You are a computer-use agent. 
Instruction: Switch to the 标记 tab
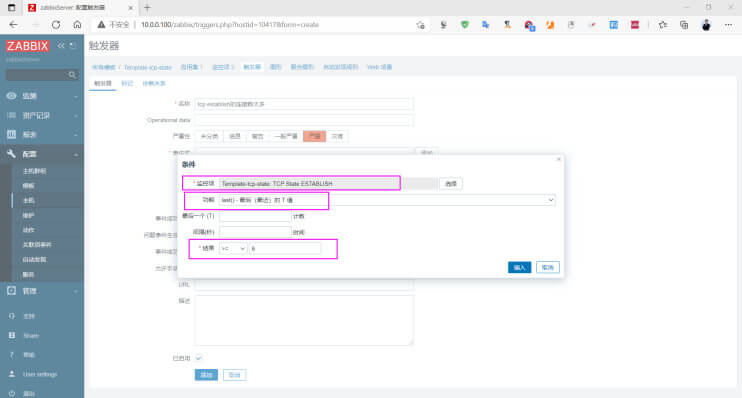click(127, 83)
